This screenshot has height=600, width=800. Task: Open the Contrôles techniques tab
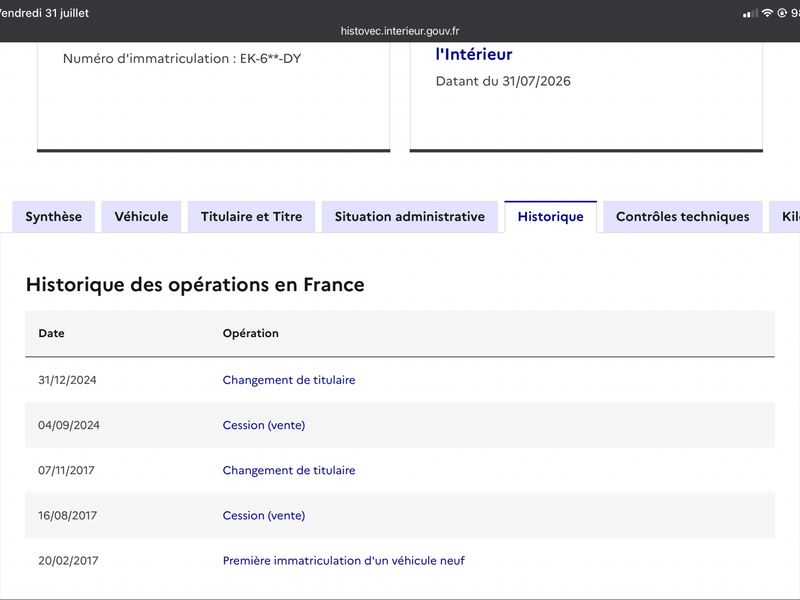[683, 217]
